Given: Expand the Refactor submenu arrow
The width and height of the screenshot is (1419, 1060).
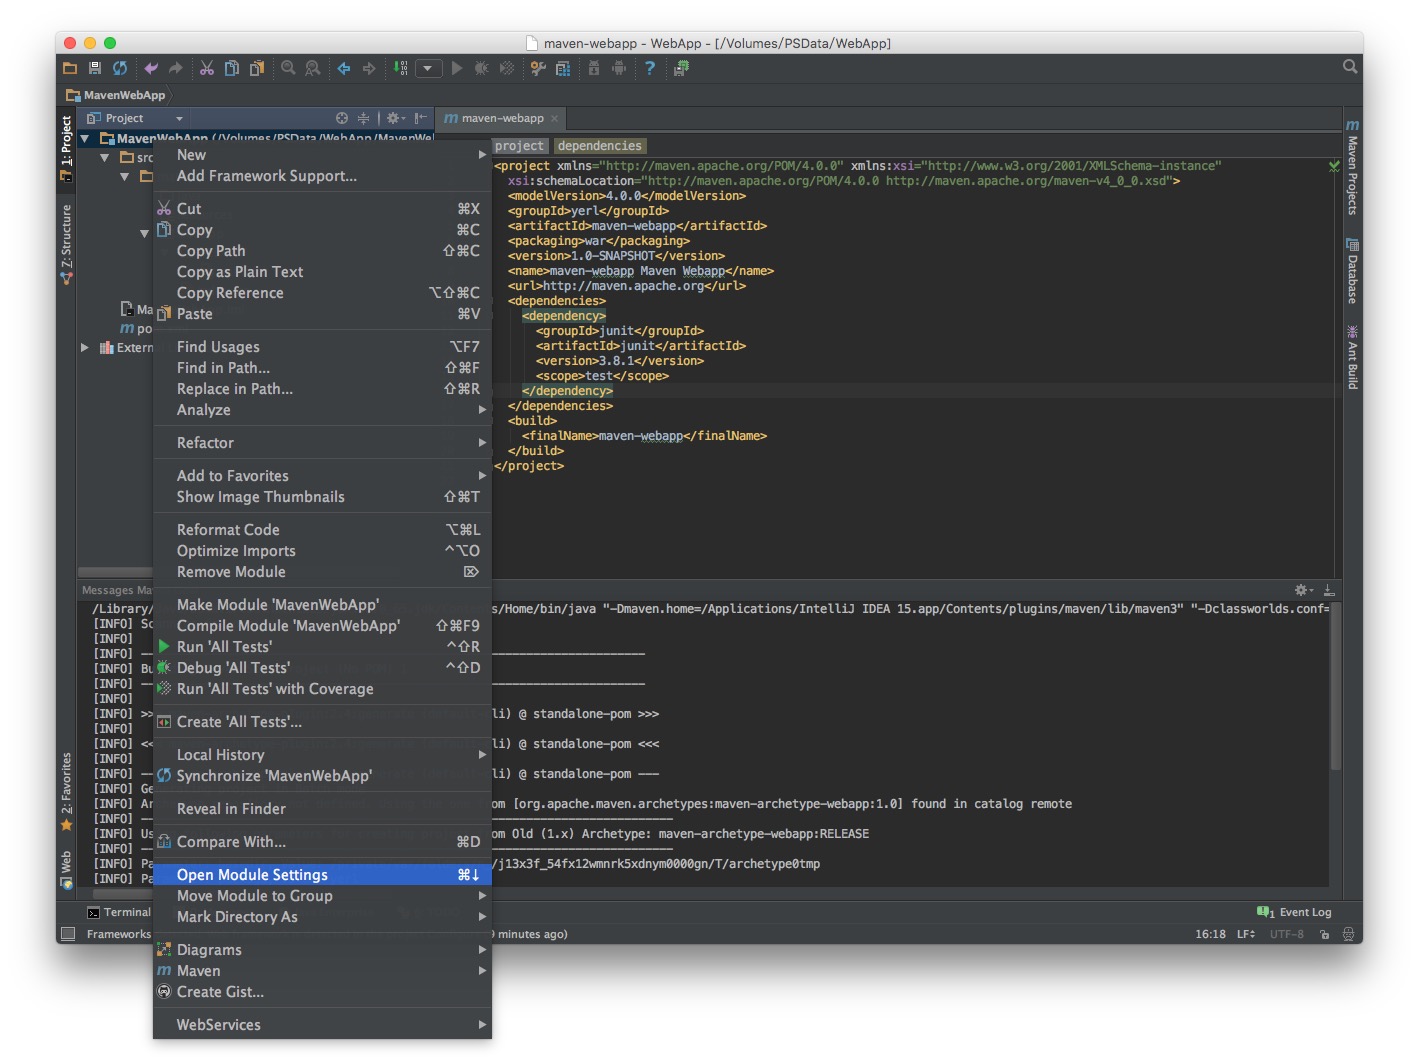Looking at the screenshot, I should (482, 443).
